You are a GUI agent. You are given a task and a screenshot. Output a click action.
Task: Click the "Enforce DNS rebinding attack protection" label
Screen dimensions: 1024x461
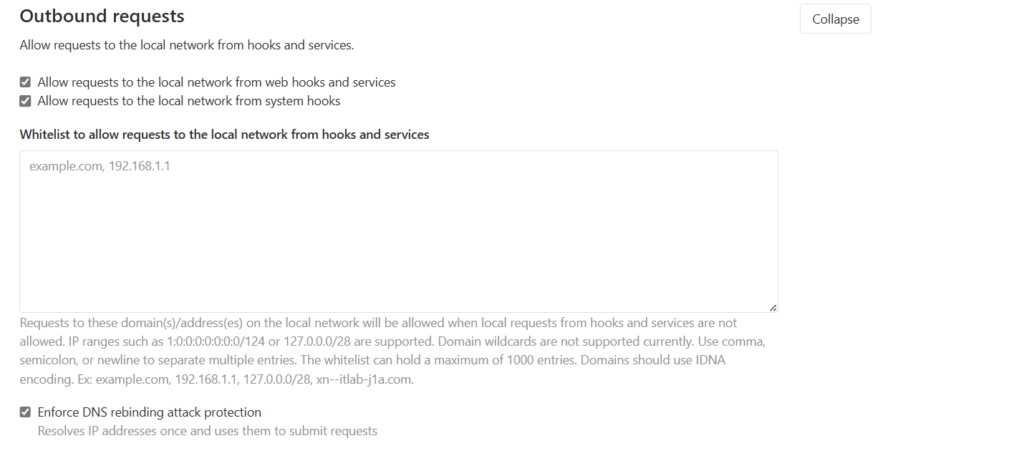point(149,412)
